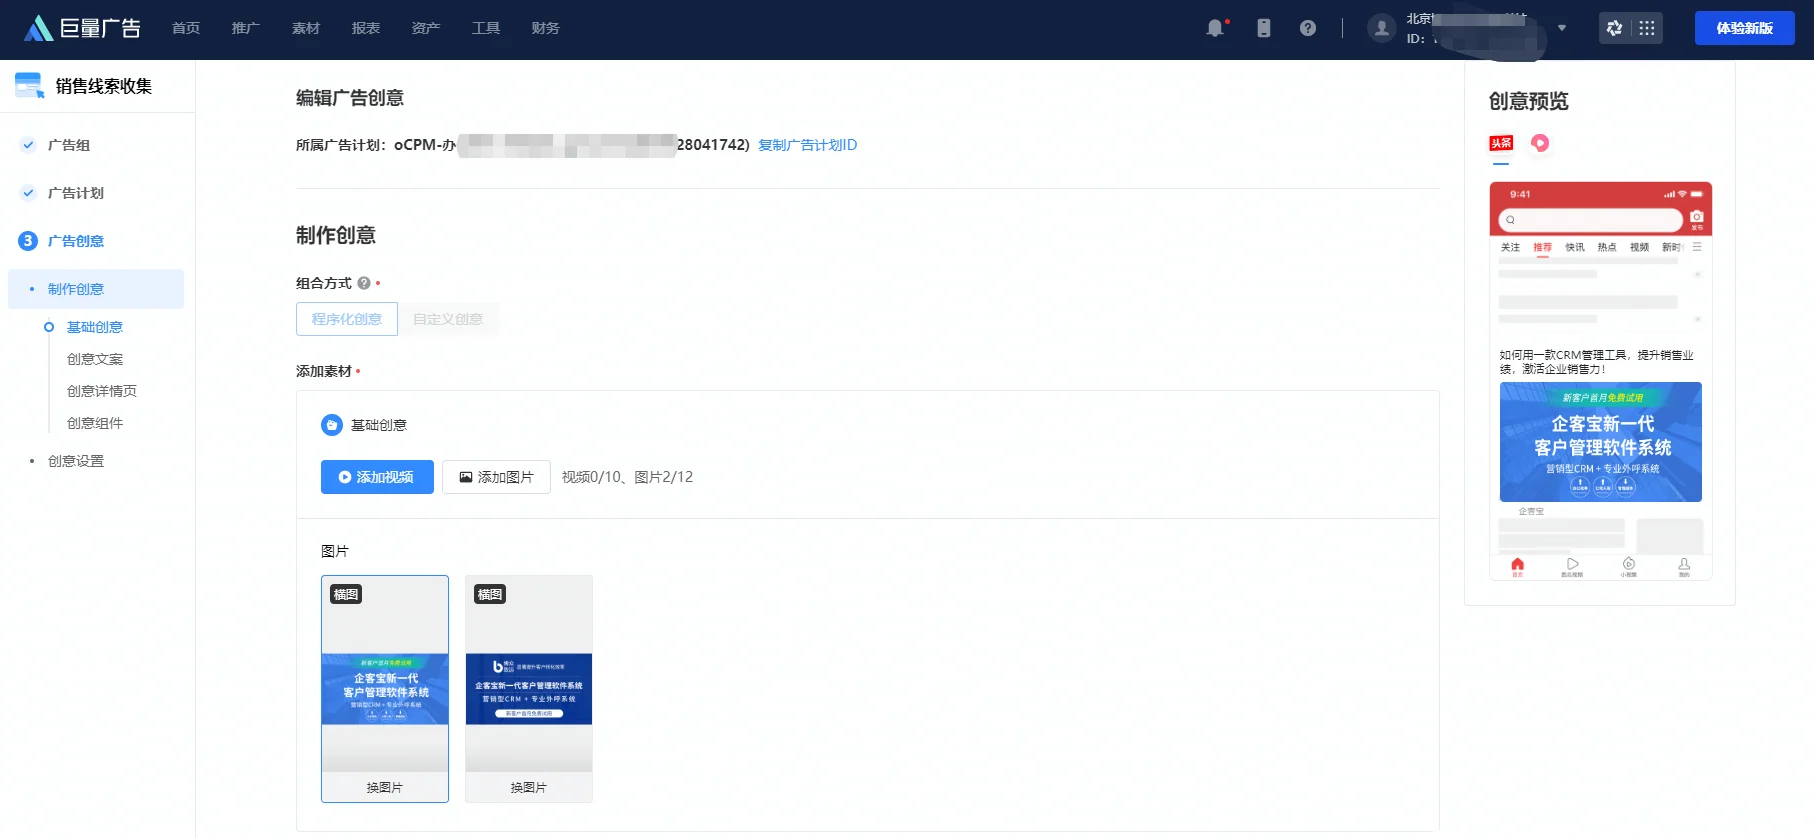1814x838 pixels.
Task: Click the hamburger icon in preview tabs
Action: [1697, 246]
